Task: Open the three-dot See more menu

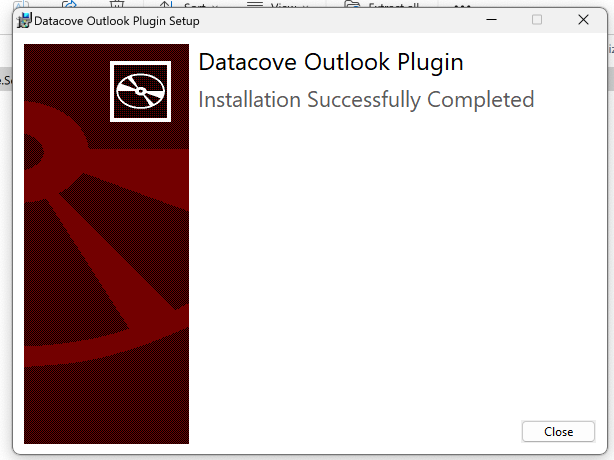Action: [461, 4]
